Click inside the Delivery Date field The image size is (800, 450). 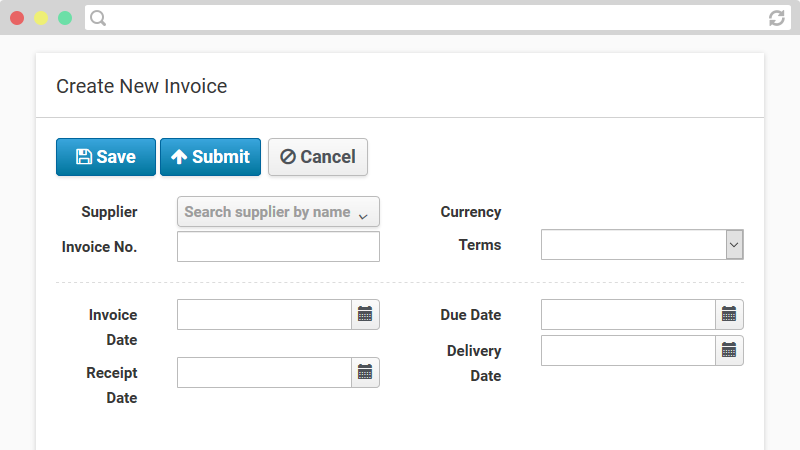[628, 351]
